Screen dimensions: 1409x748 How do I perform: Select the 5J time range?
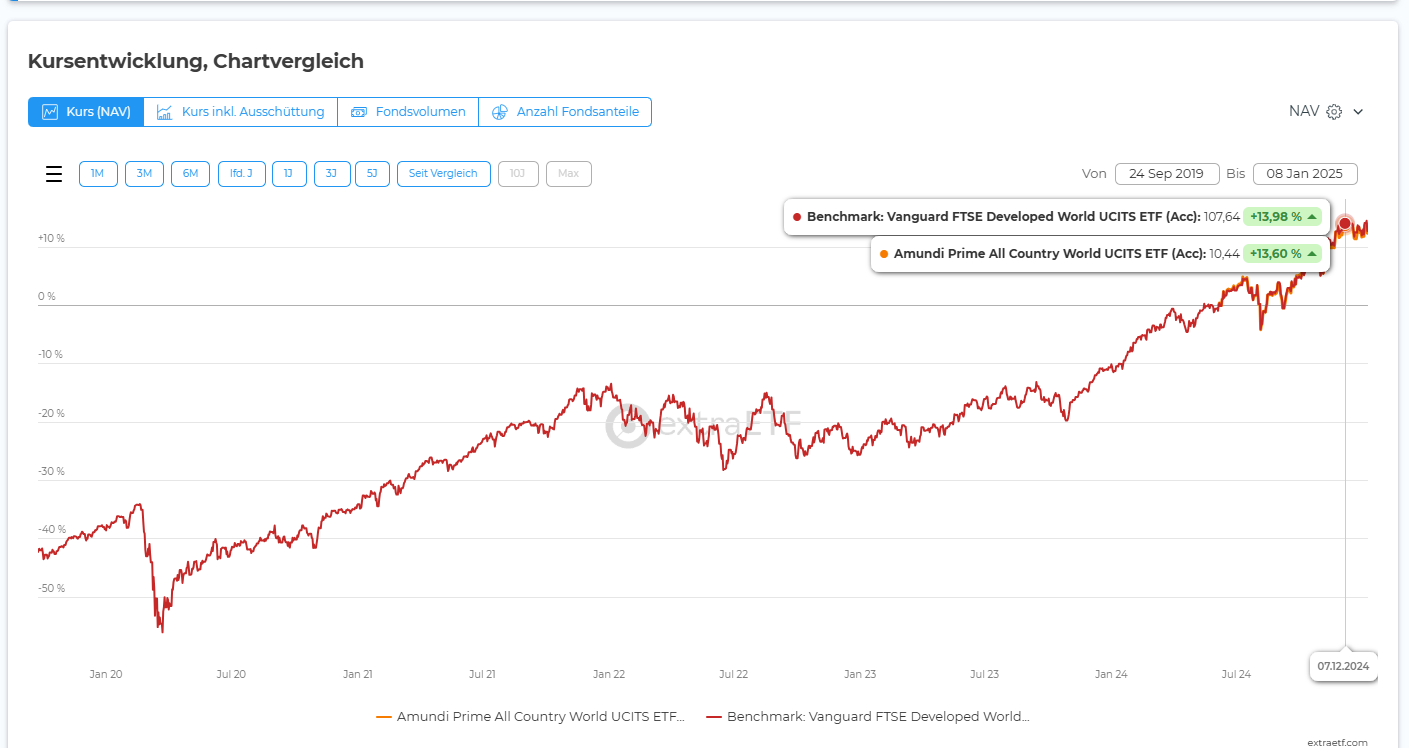point(372,174)
